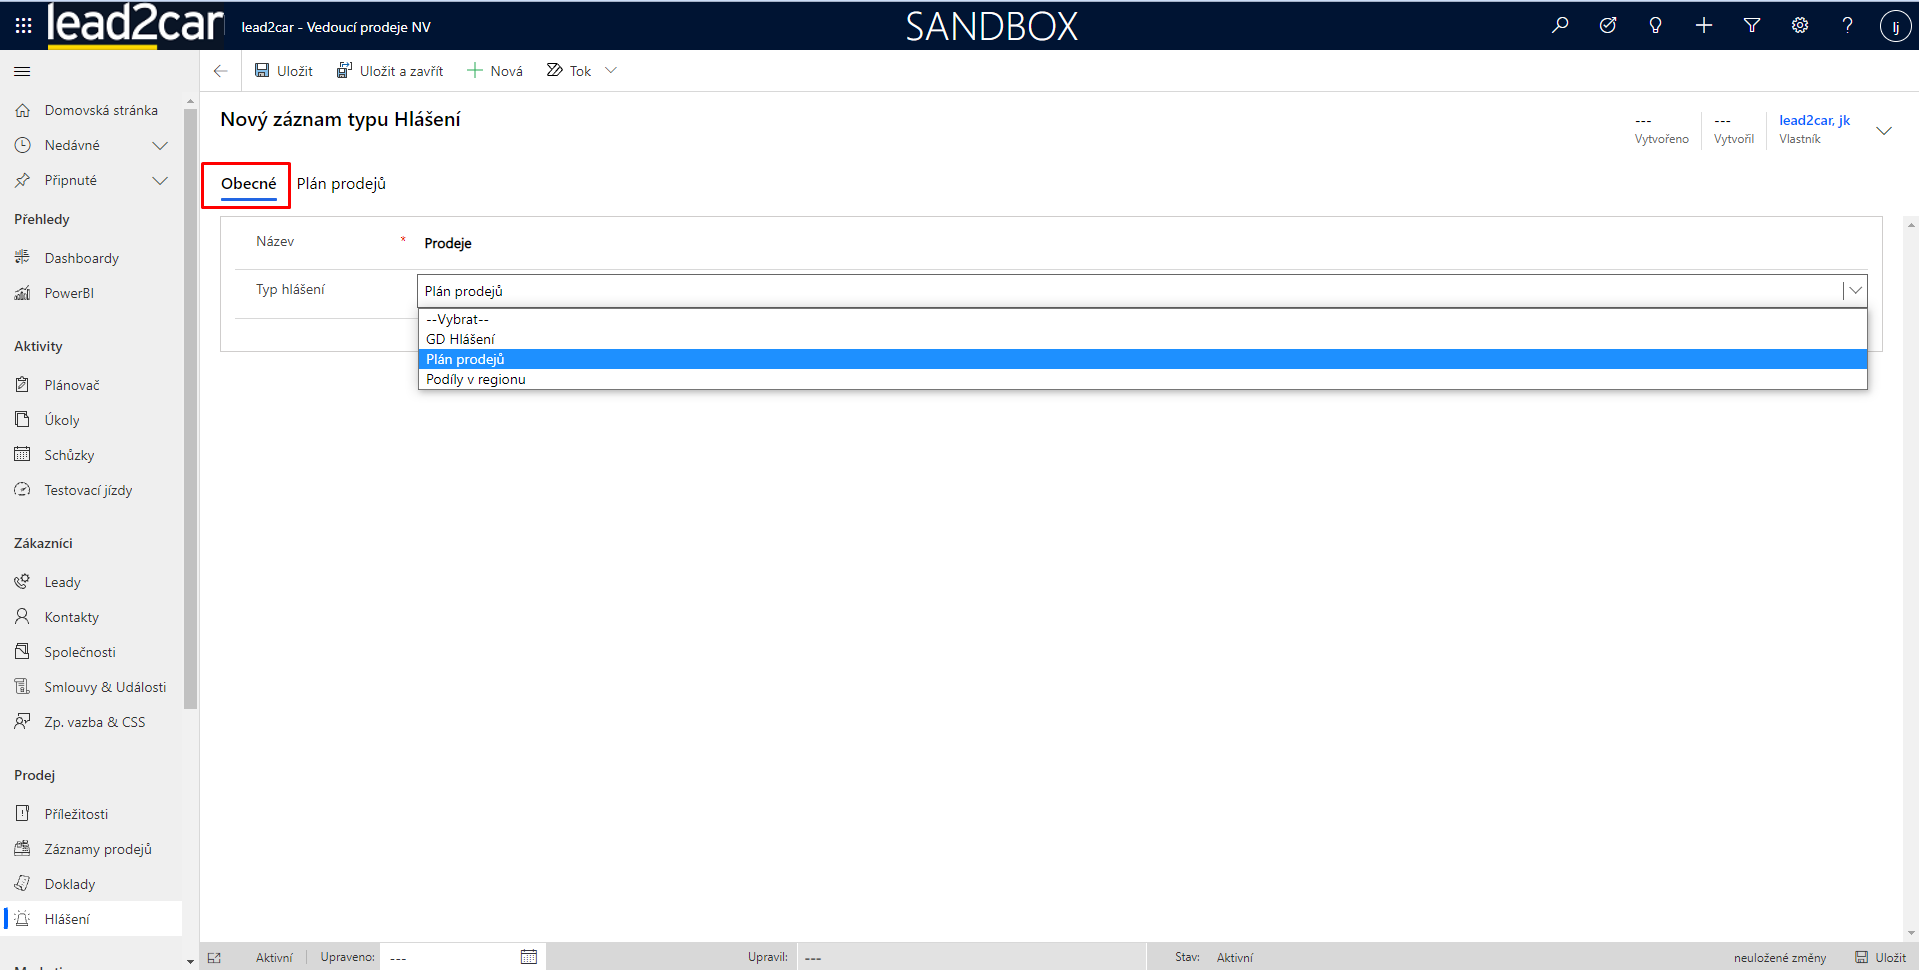Expand the Nedávné section

pyautogui.click(x=159, y=146)
